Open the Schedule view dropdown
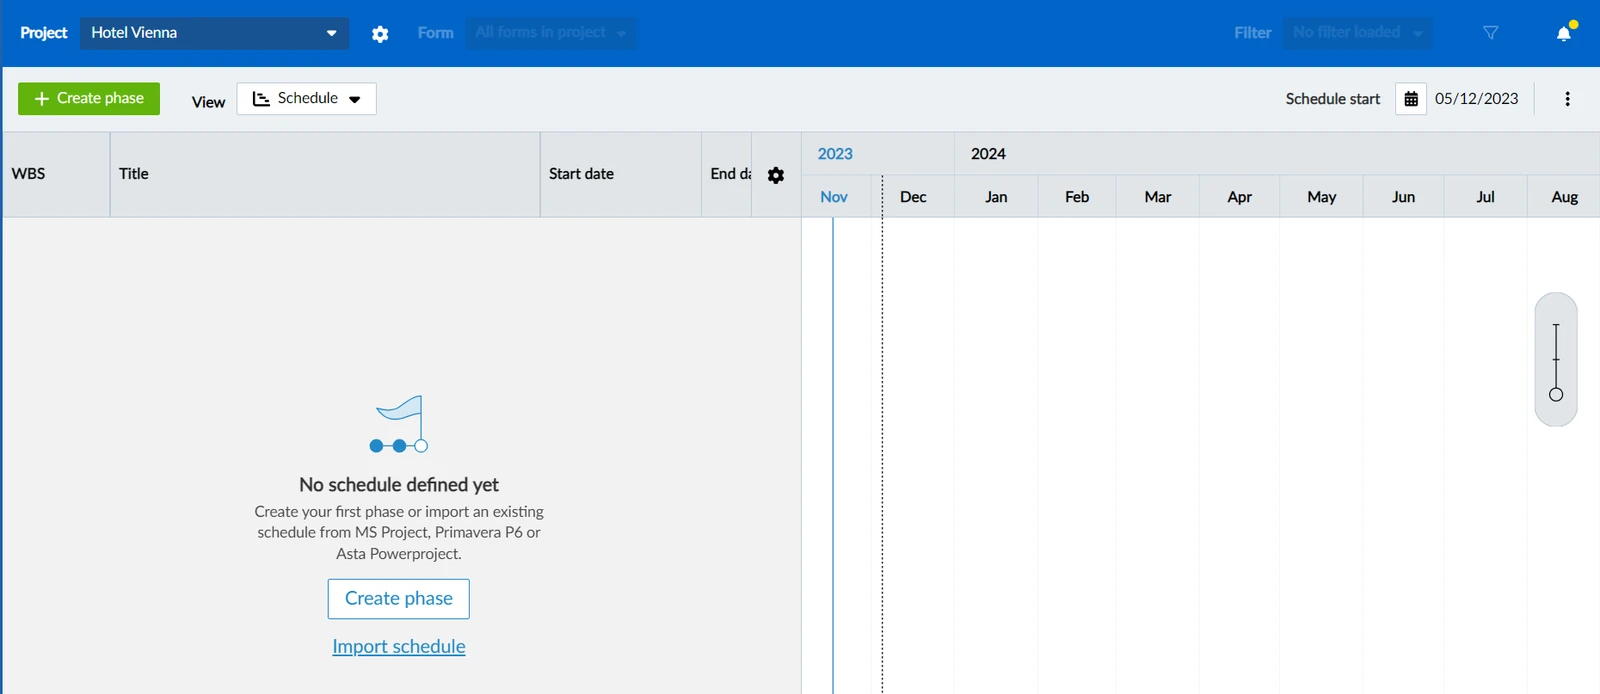The width and height of the screenshot is (1600, 694). (306, 99)
